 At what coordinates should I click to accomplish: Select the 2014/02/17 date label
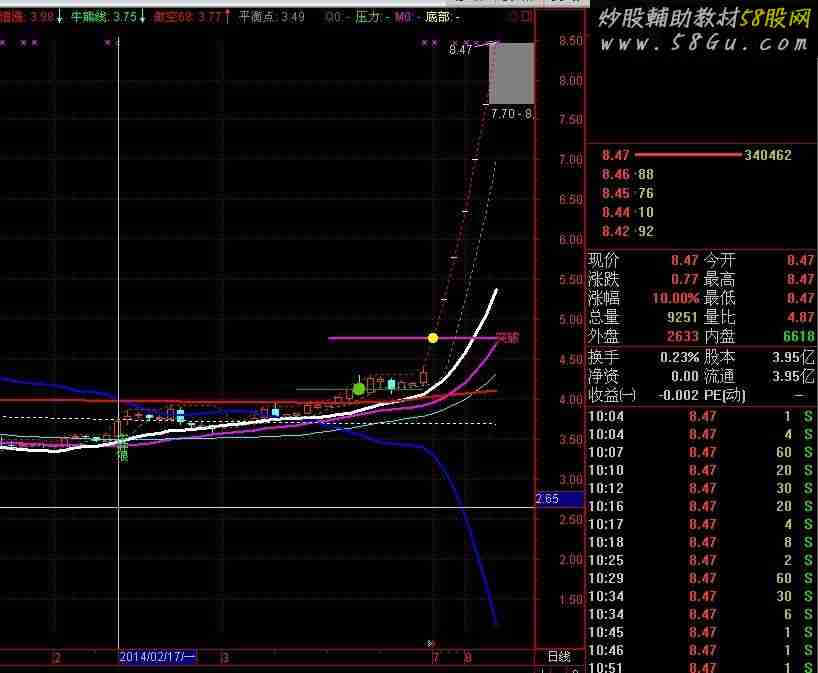pos(158,657)
